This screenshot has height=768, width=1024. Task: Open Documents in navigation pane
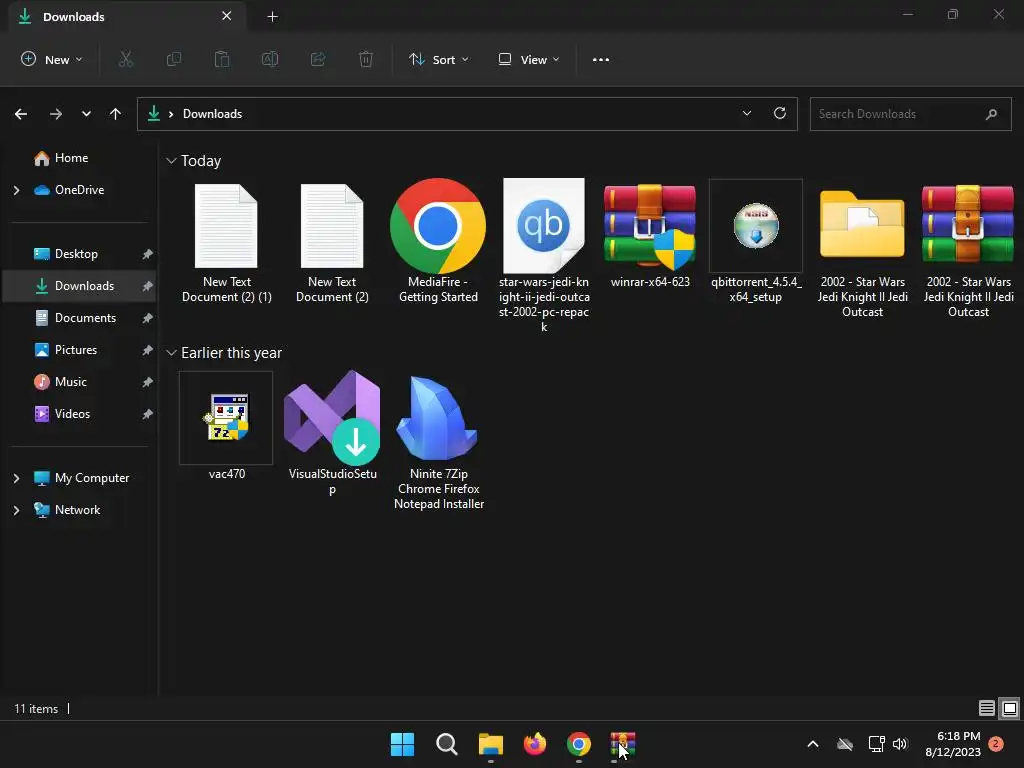point(86,318)
